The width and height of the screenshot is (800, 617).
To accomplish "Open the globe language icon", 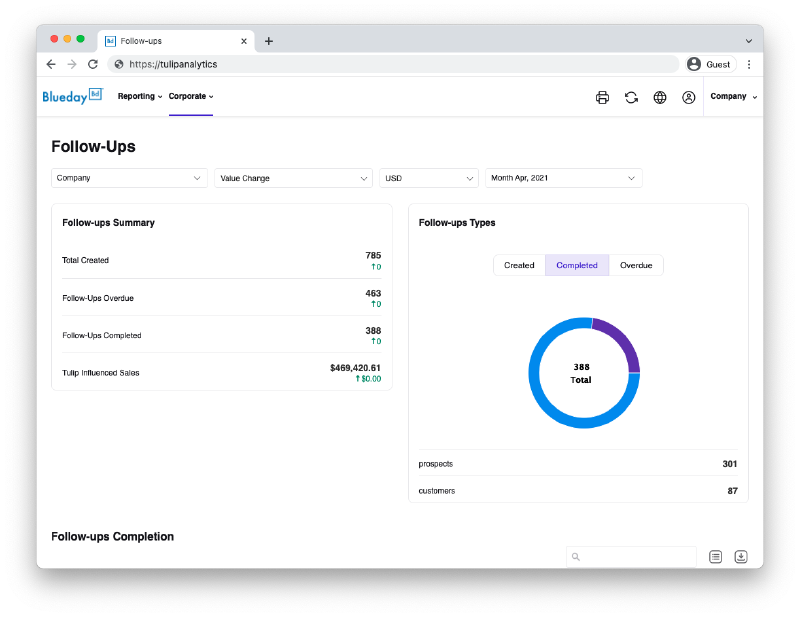I will coord(660,97).
